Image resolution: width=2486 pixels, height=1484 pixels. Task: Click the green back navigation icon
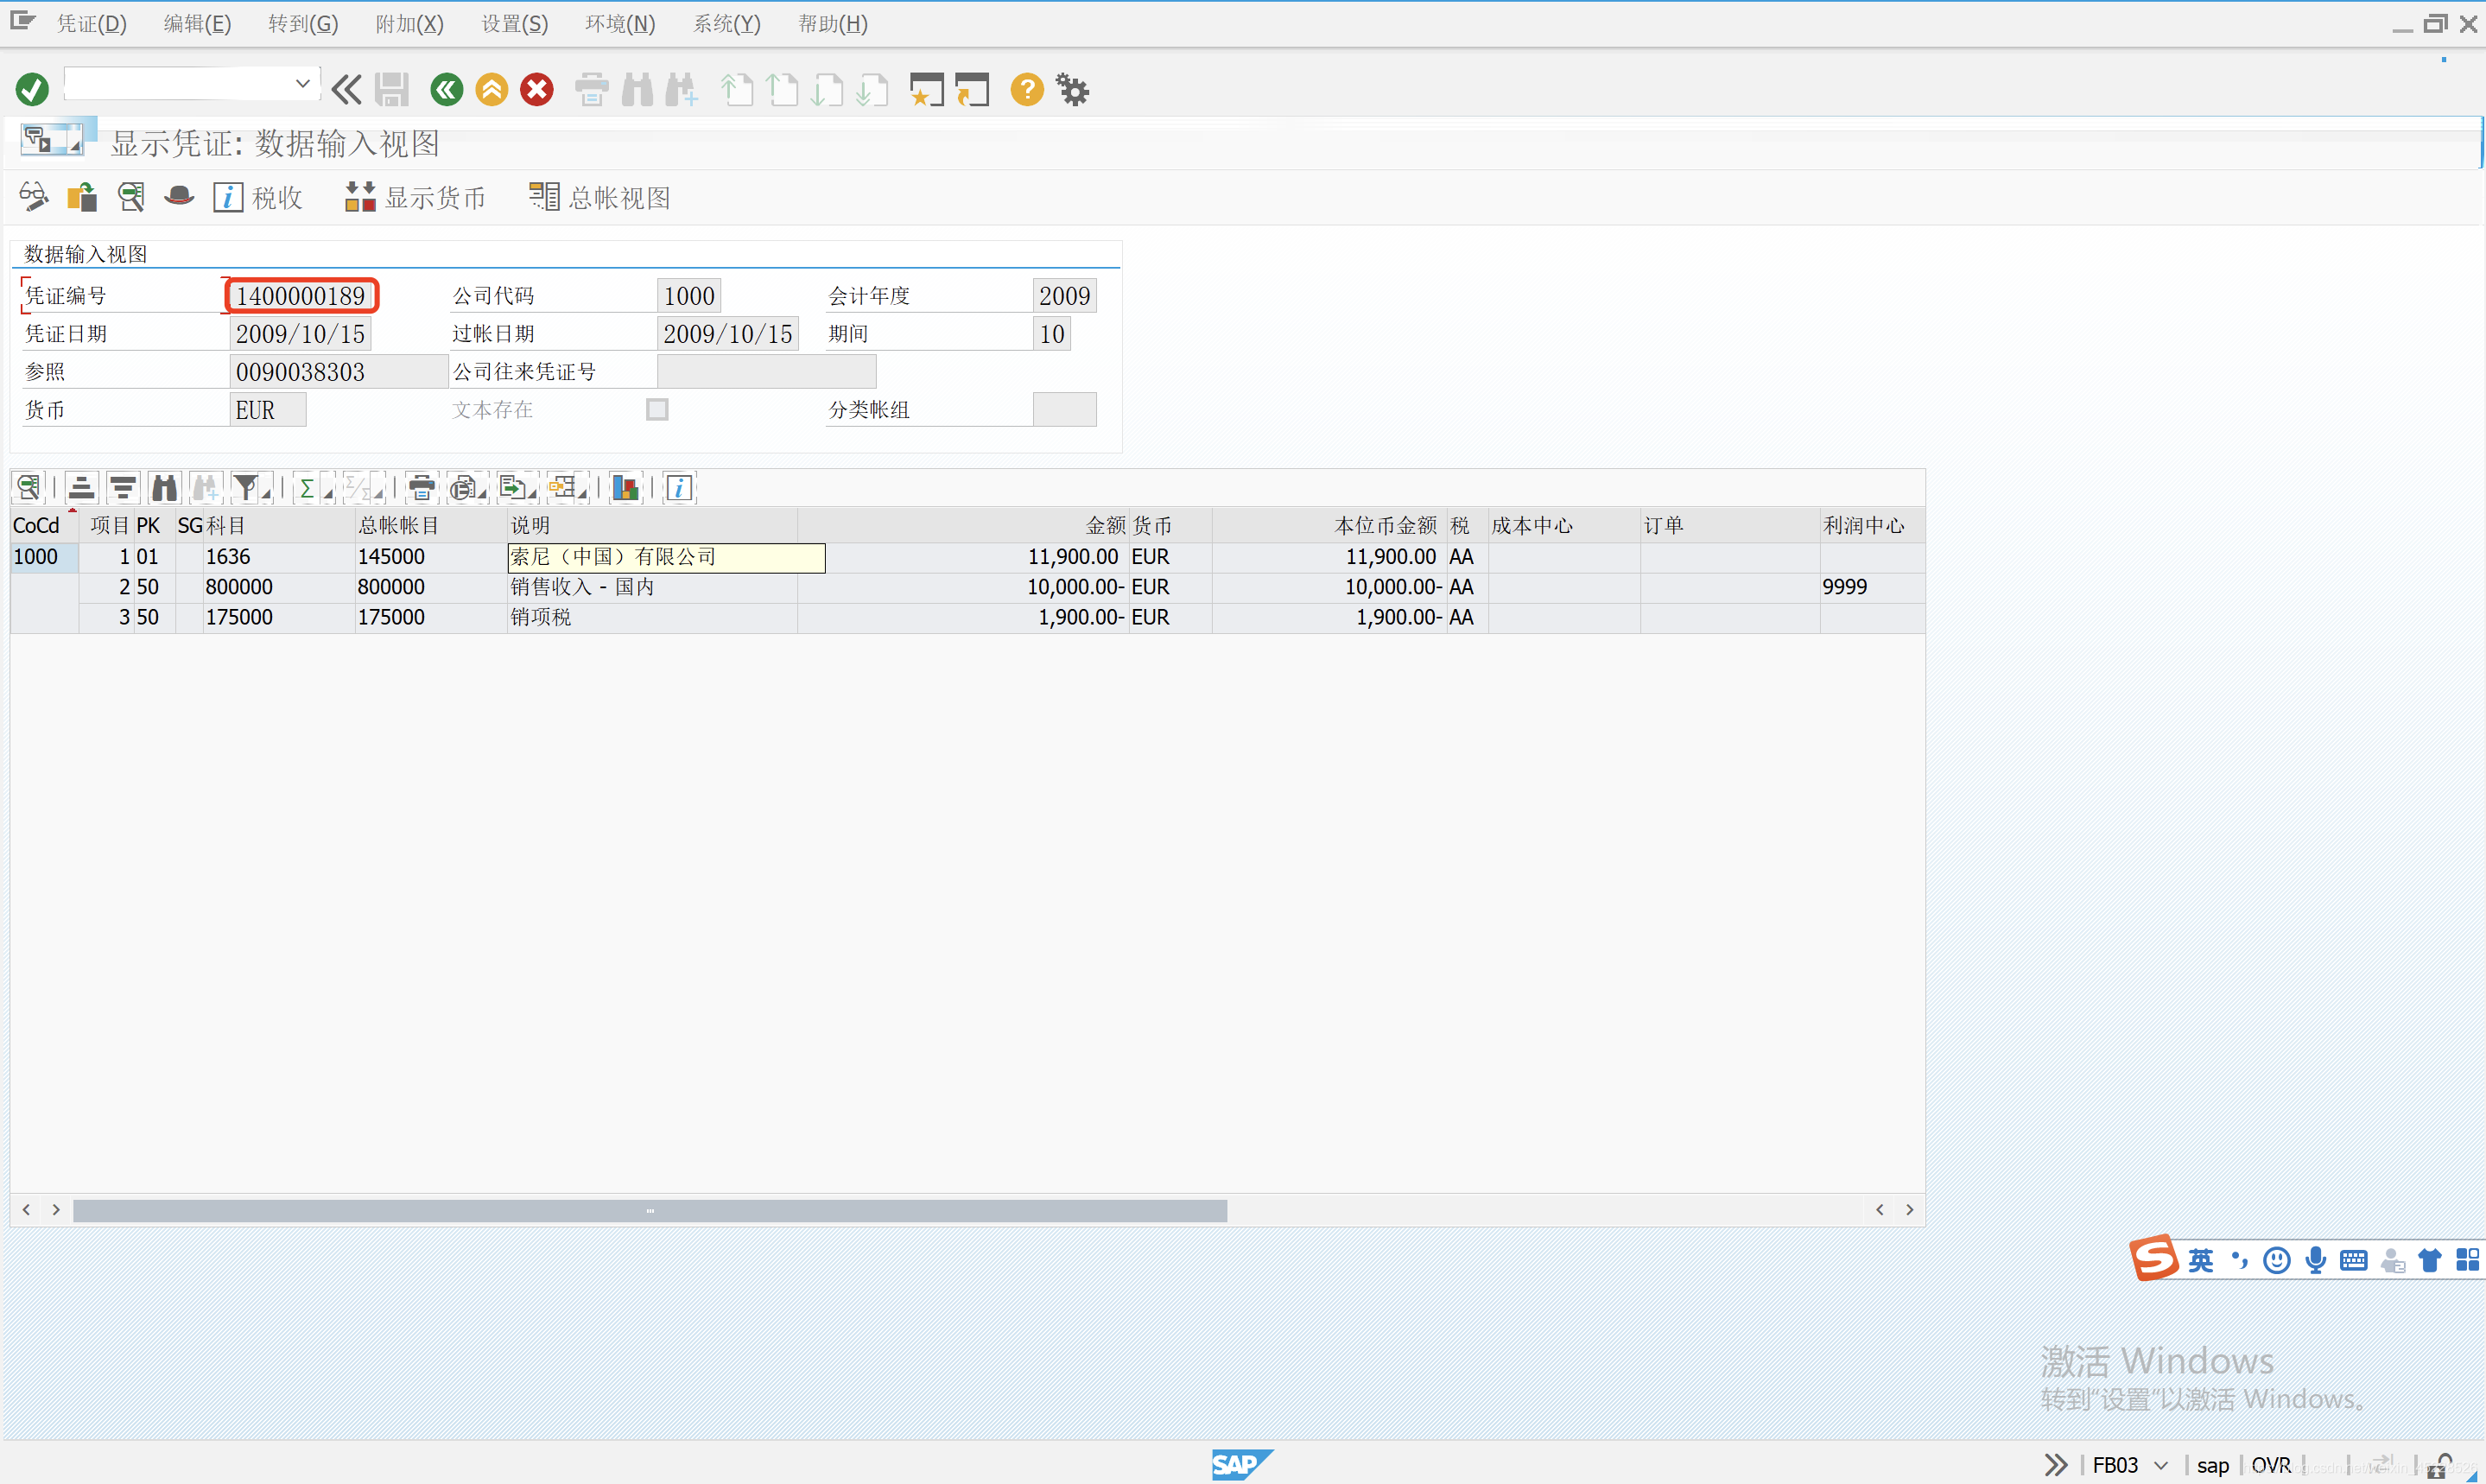pyautogui.click(x=446, y=90)
